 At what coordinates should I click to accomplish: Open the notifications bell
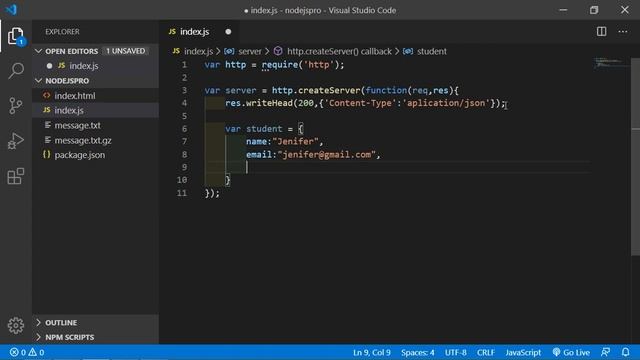tap(625, 352)
